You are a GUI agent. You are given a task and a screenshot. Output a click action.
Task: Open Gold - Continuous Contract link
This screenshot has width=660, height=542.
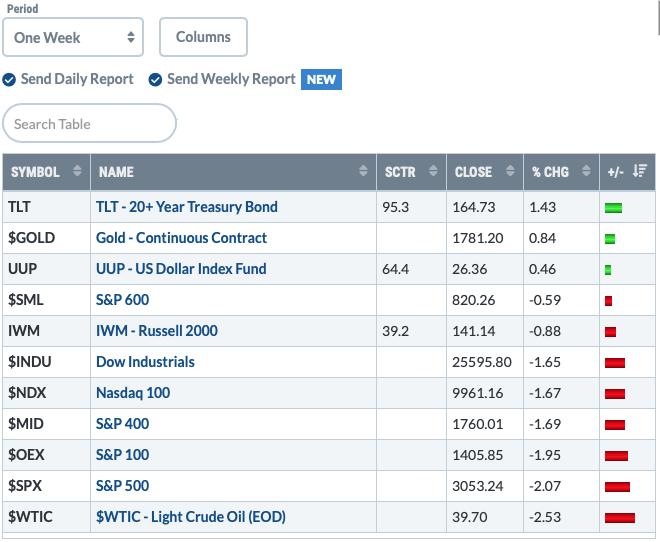(181, 238)
